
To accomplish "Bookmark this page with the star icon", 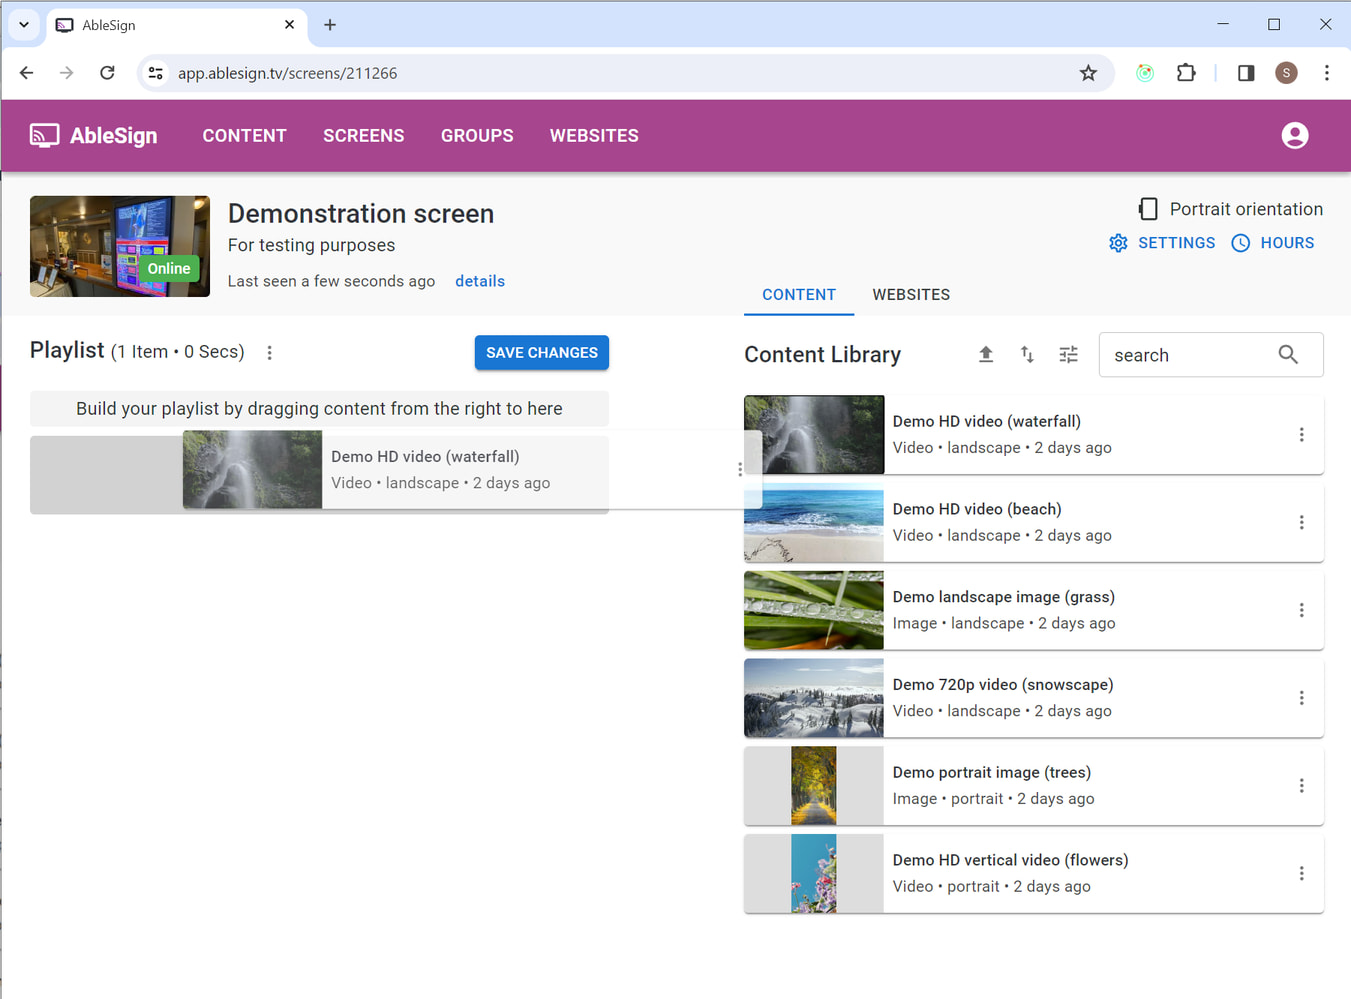I will coord(1088,73).
